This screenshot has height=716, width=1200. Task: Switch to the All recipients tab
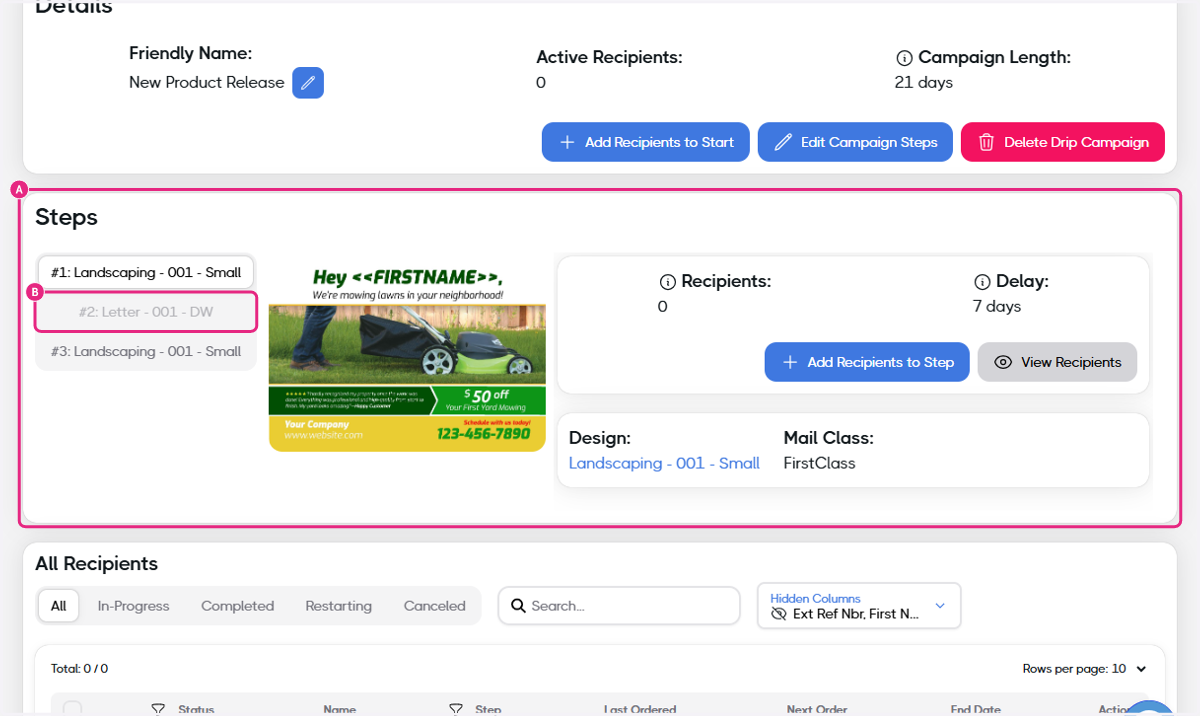tap(59, 606)
